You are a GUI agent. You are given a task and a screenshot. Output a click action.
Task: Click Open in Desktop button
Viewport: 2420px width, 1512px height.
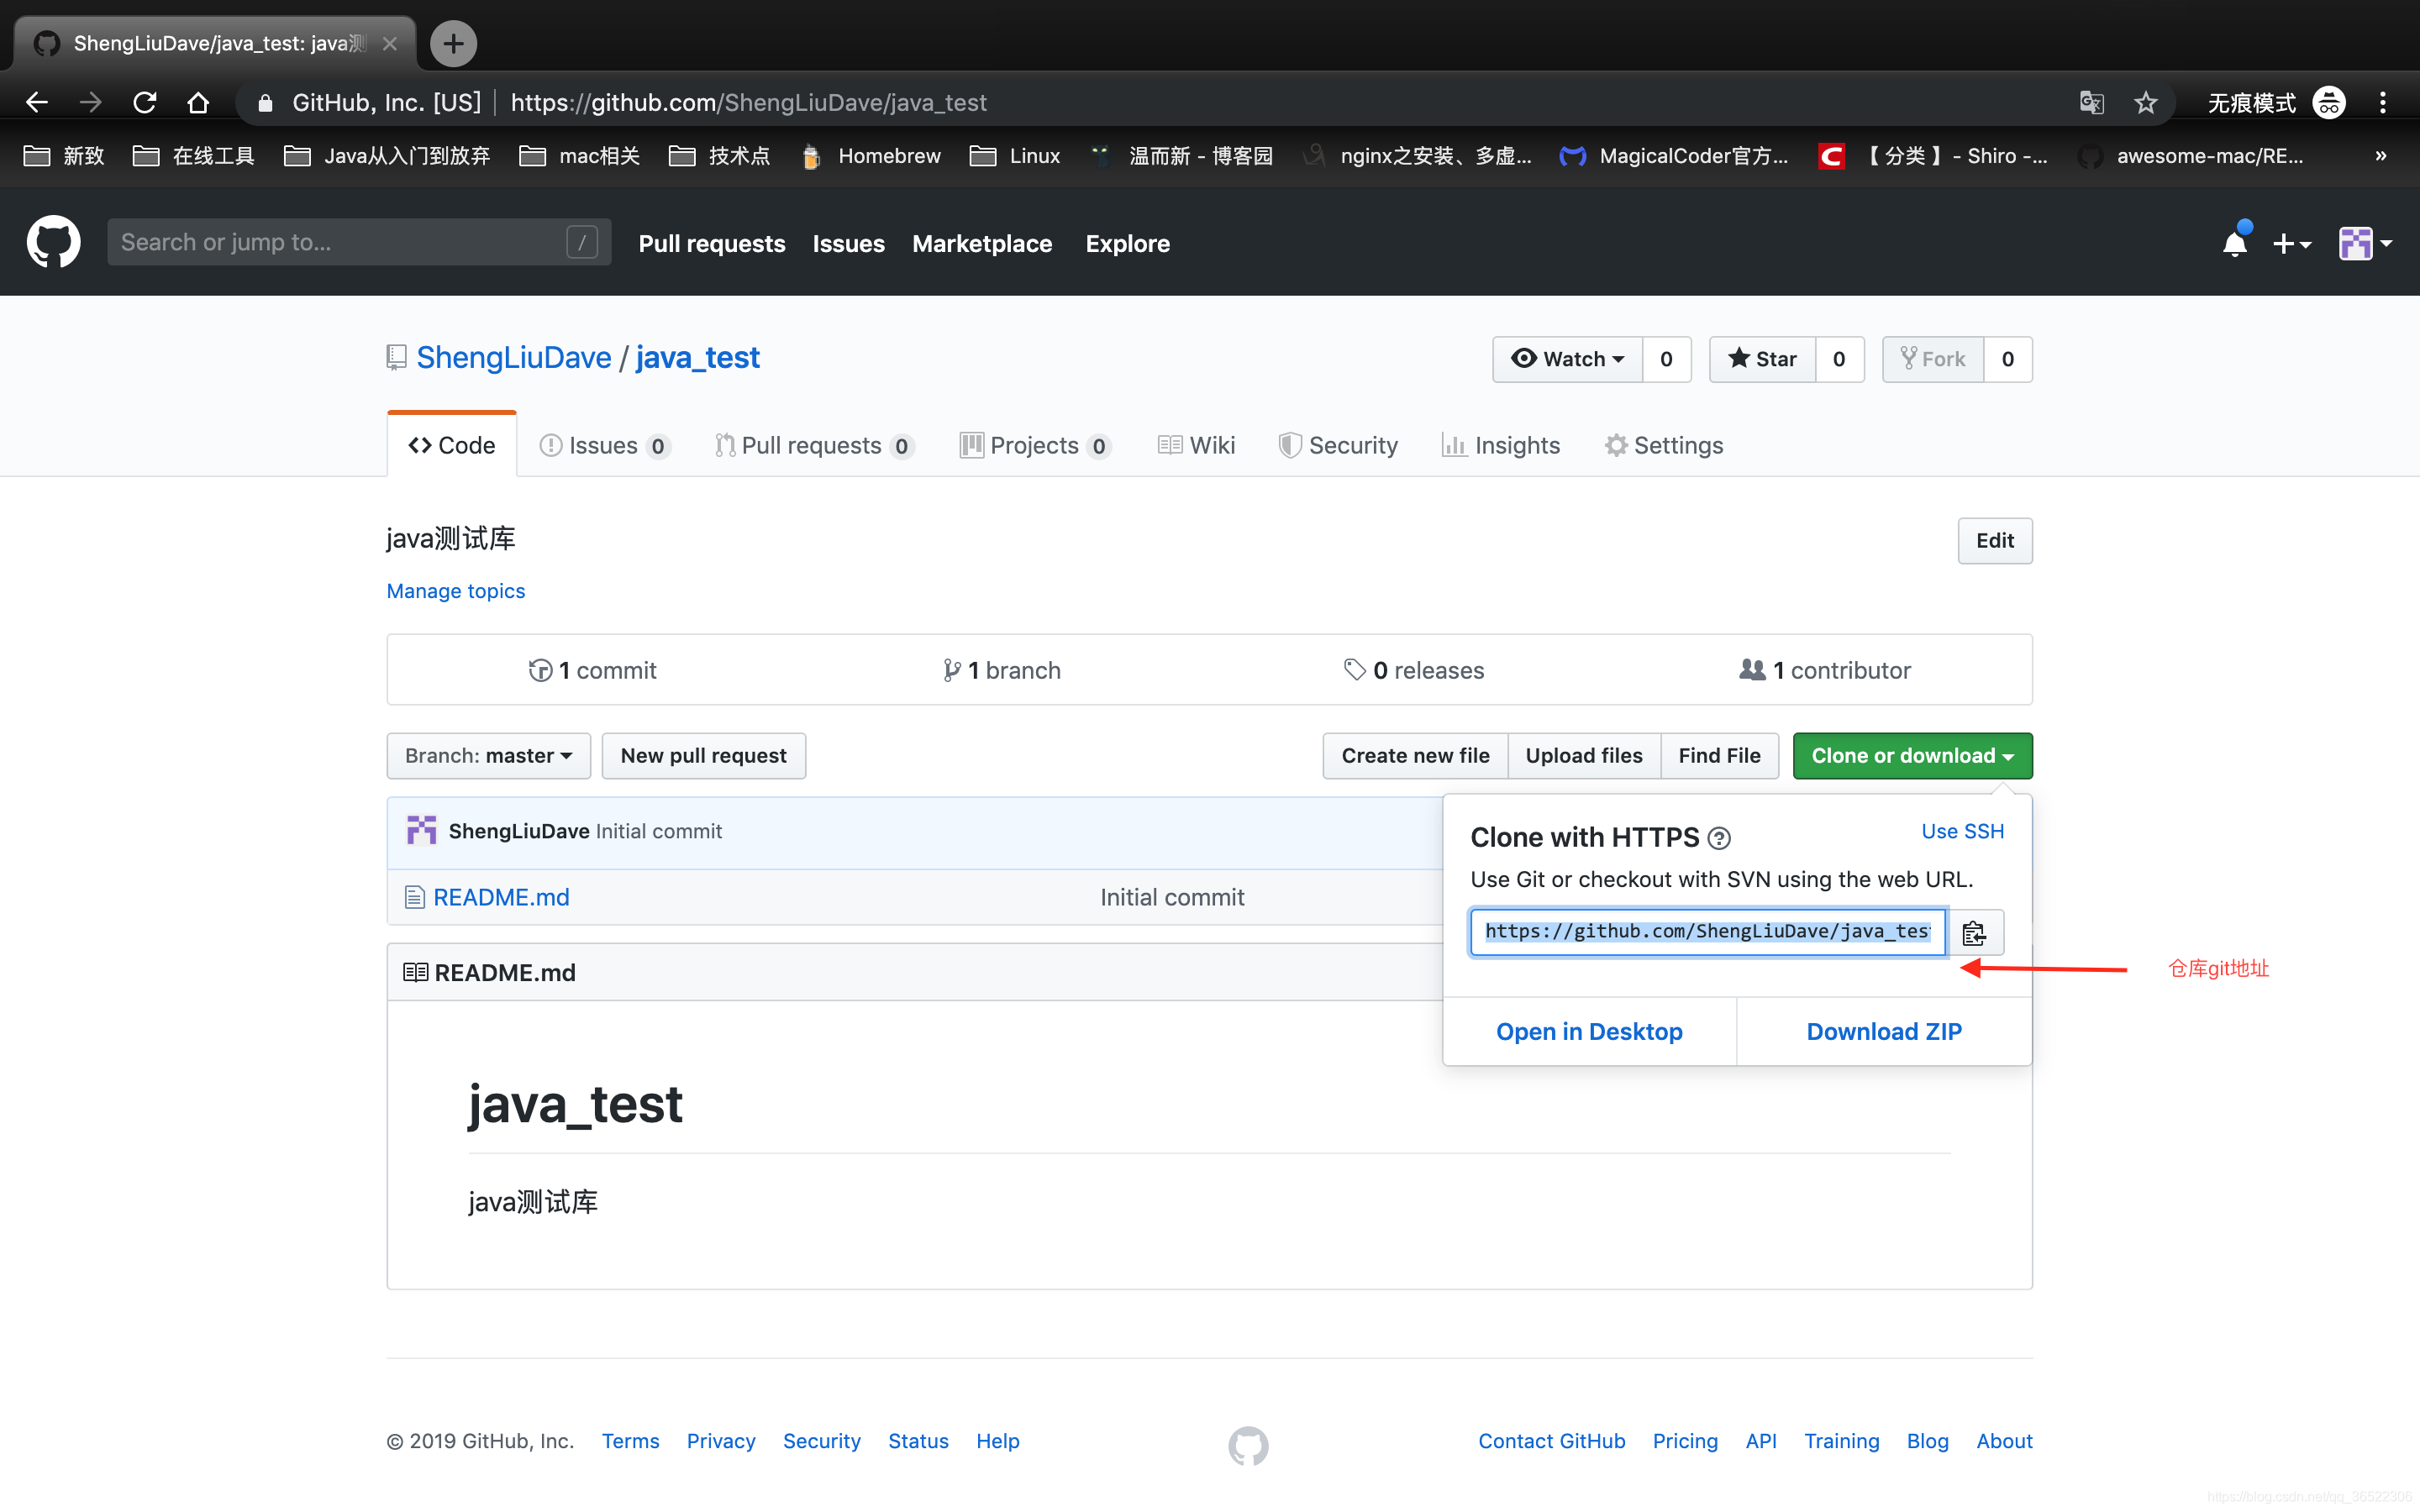coord(1589,1028)
